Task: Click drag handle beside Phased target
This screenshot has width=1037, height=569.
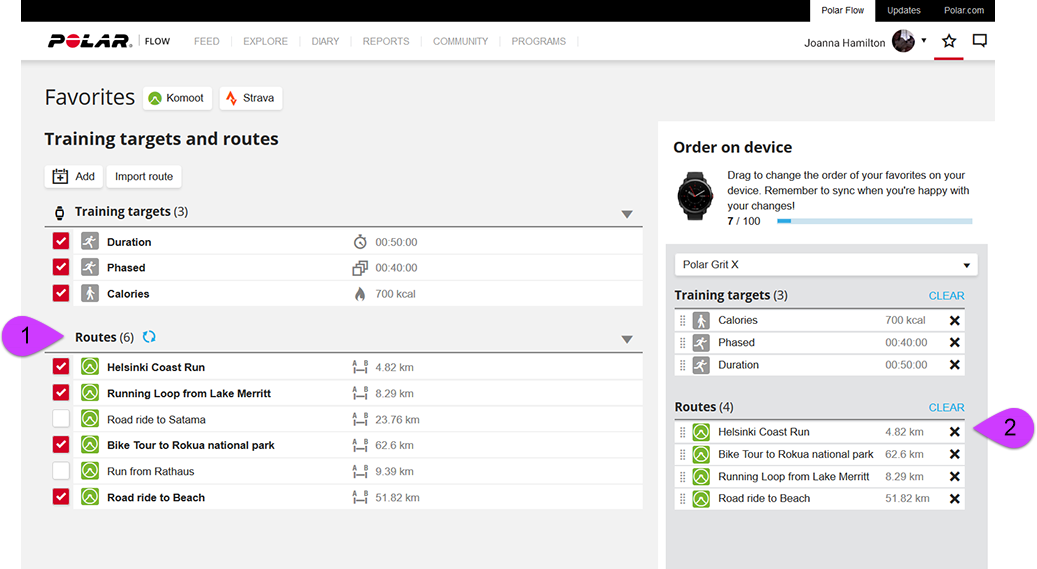Action: coord(683,343)
